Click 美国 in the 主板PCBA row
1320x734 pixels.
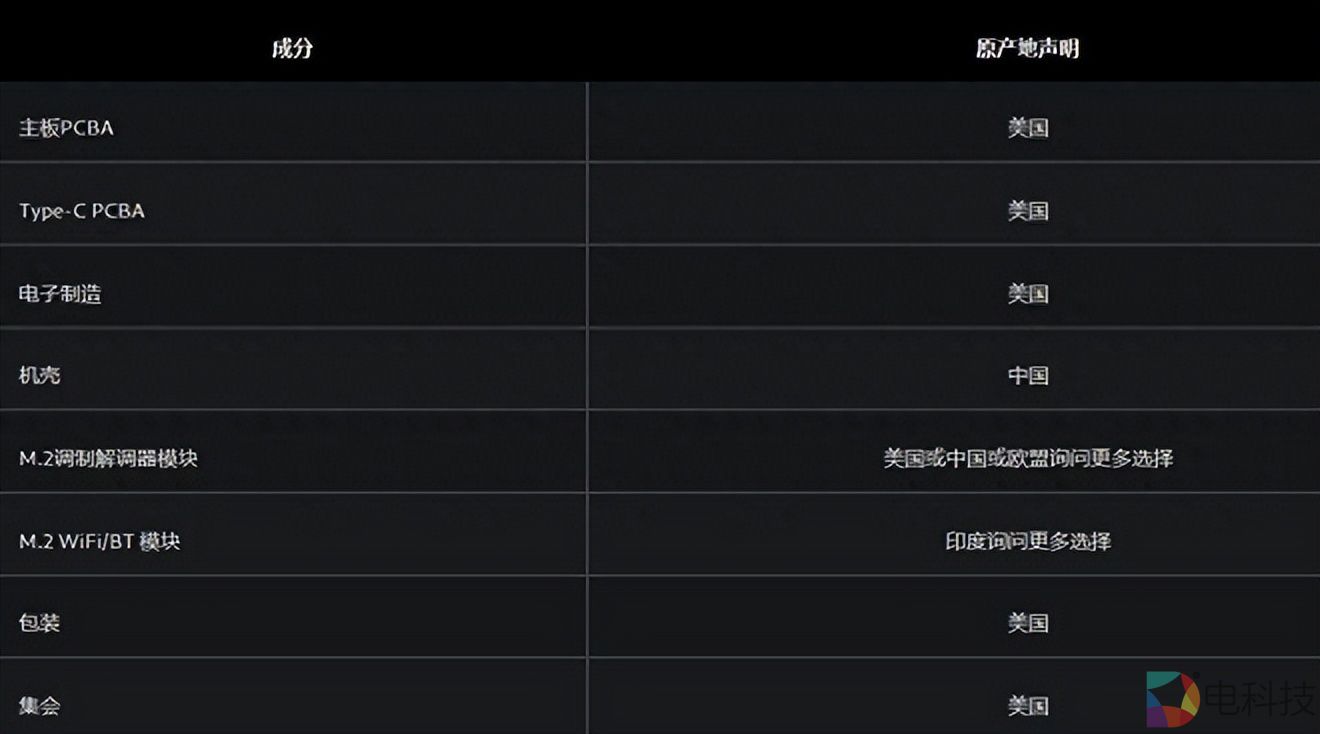(x=1027, y=128)
